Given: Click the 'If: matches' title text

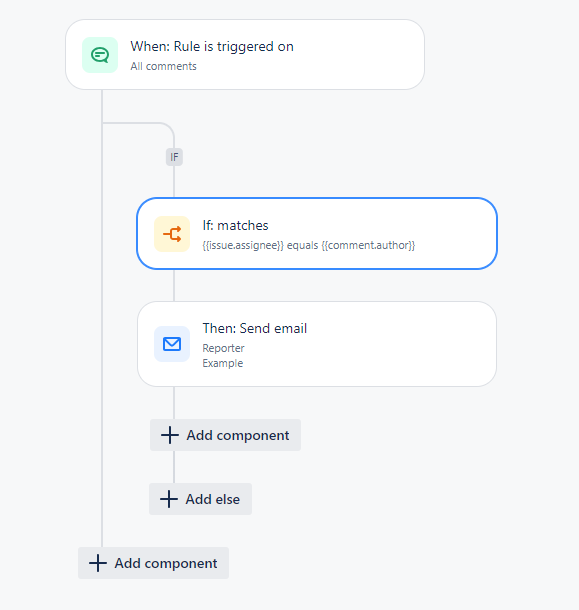Looking at the screenshot, I should pos(235,226).
